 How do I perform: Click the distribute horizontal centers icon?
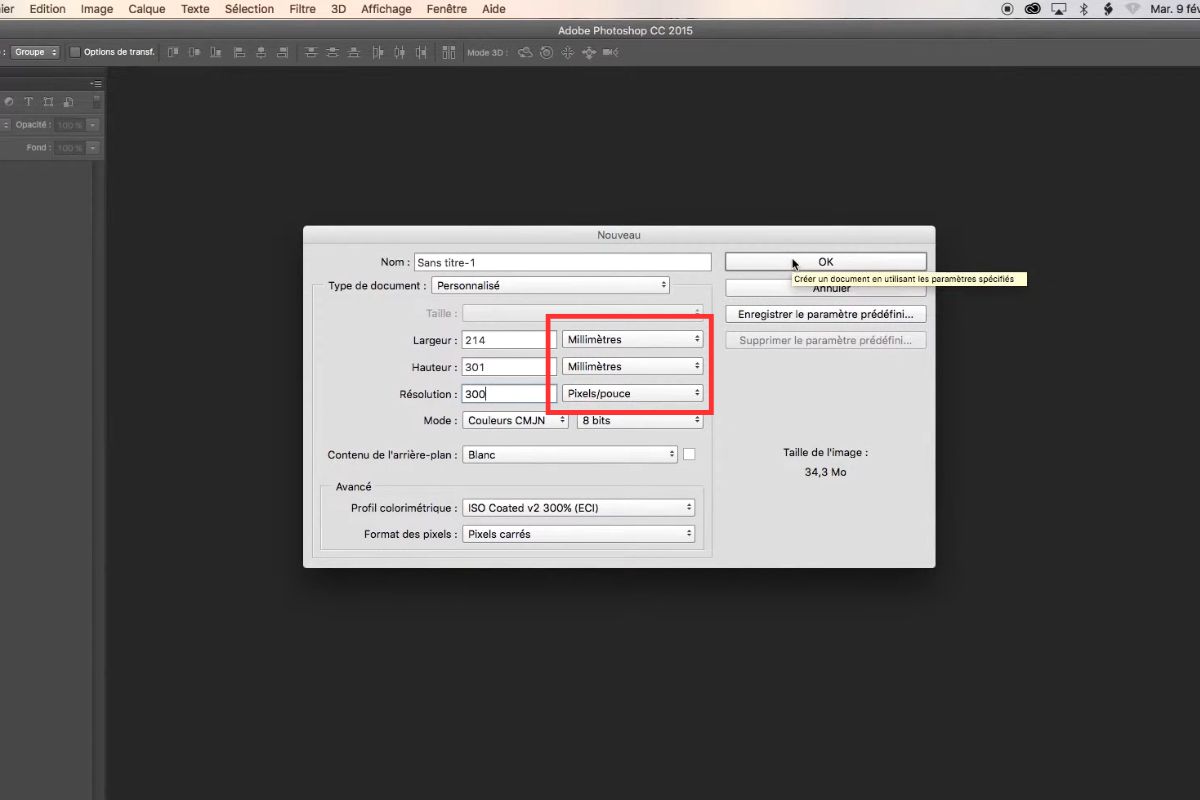400,52
